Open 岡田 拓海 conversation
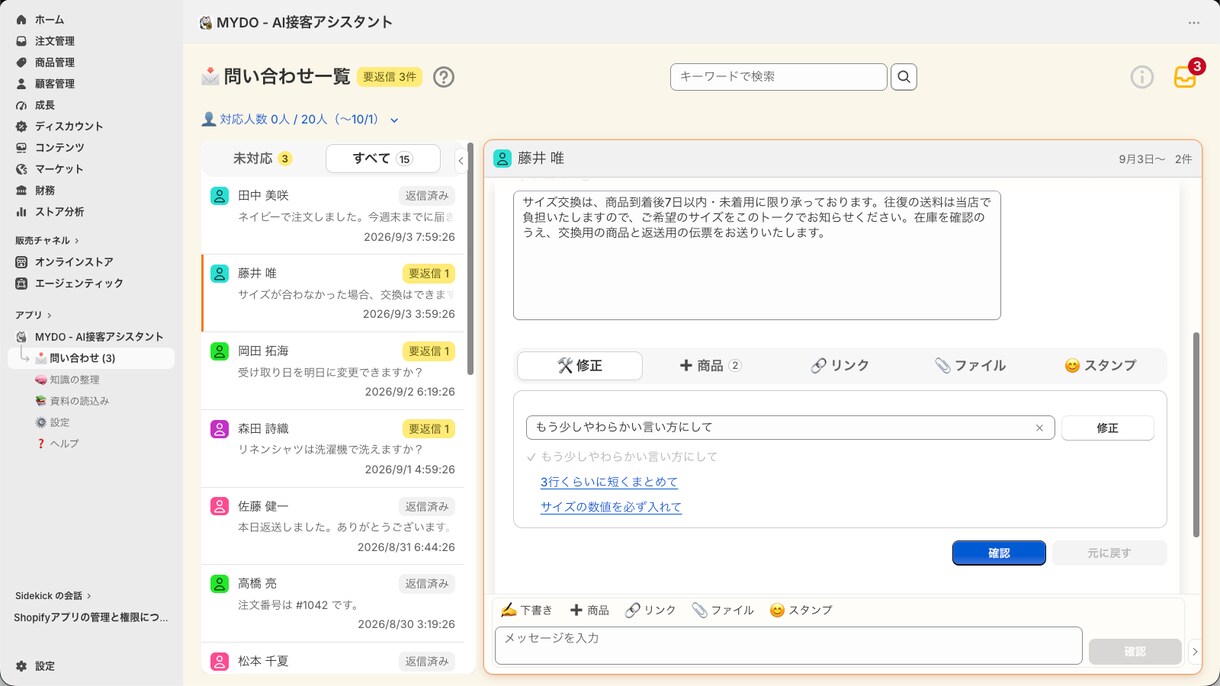 pos(333,371)
